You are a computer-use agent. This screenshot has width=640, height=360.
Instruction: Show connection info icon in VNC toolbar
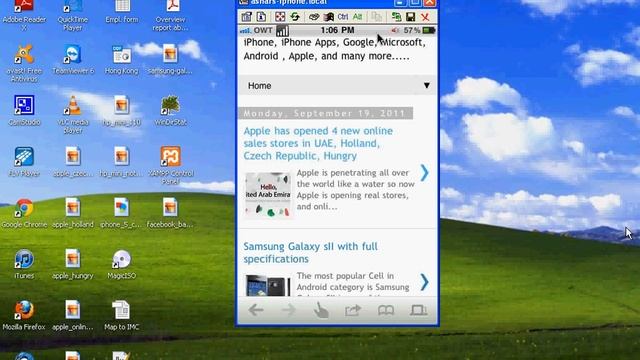(x=261, y=17)
